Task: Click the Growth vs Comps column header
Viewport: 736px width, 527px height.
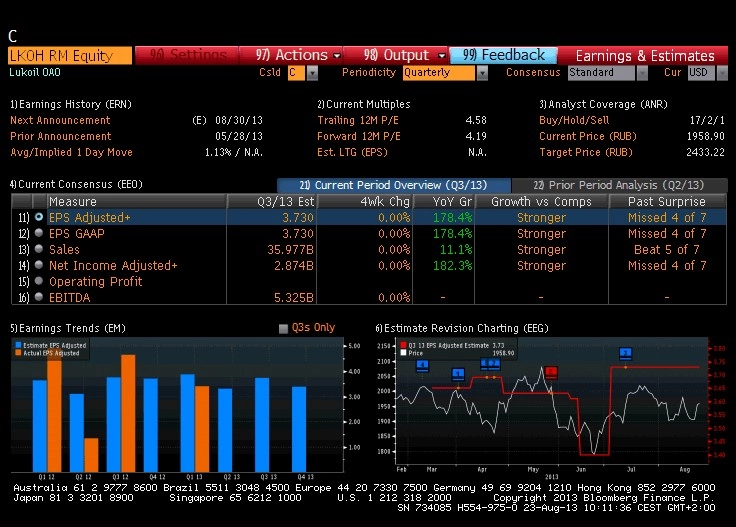Action: [542, 201]
